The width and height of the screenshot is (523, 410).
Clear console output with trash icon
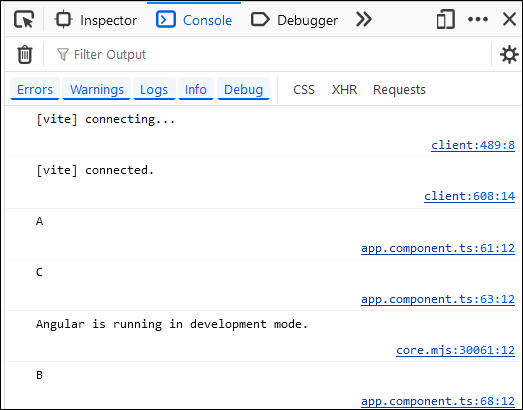25,54
